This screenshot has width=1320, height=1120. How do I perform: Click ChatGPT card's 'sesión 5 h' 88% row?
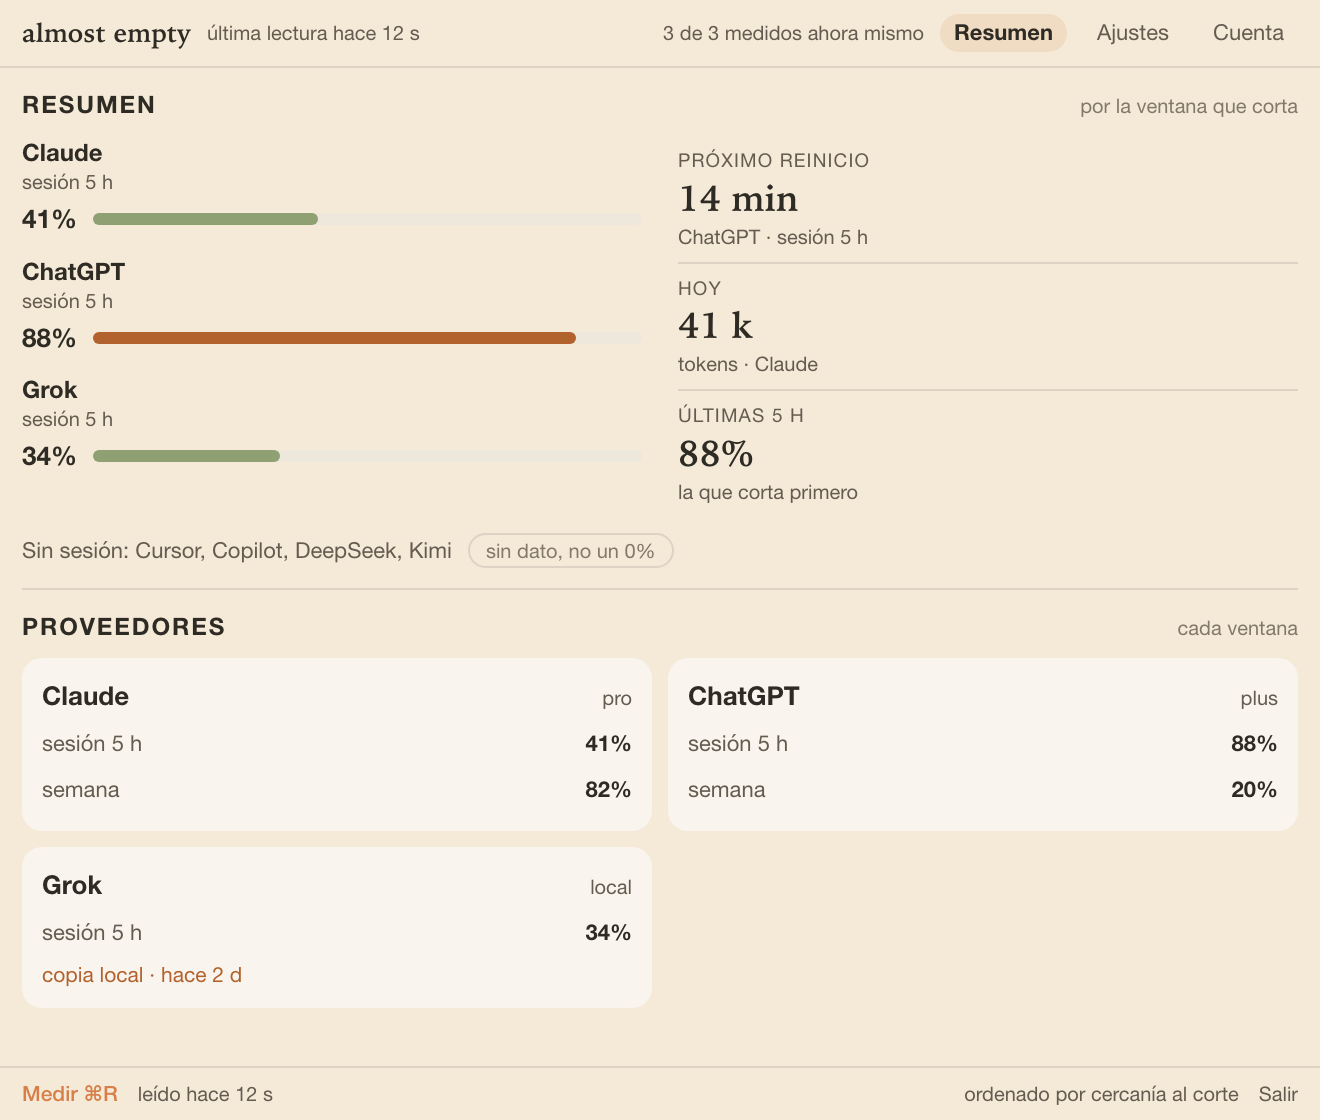983,744
